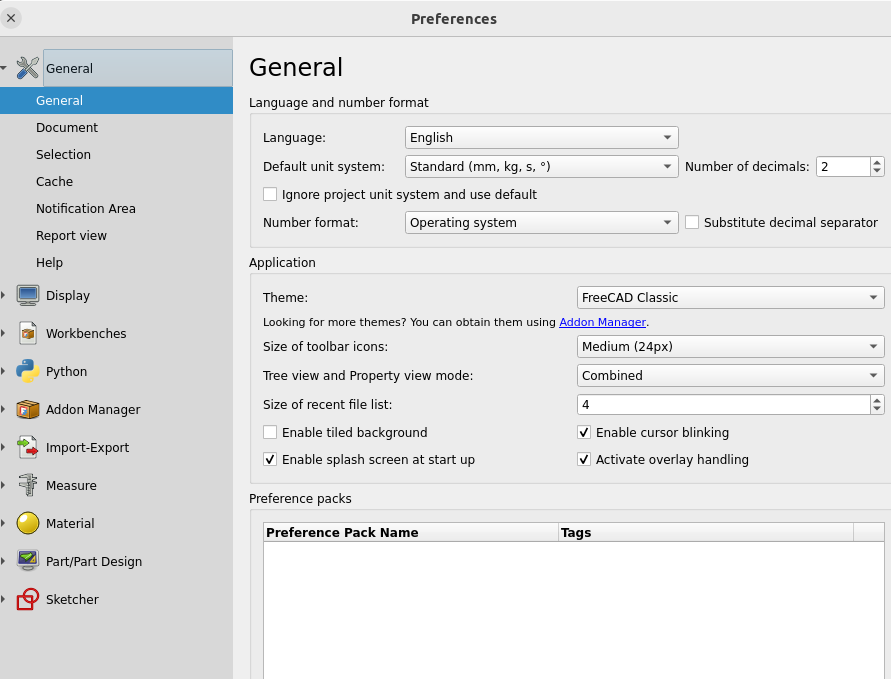Select the Sketcher icon
This screenshot has height=679, width=891.
(28, 599)
